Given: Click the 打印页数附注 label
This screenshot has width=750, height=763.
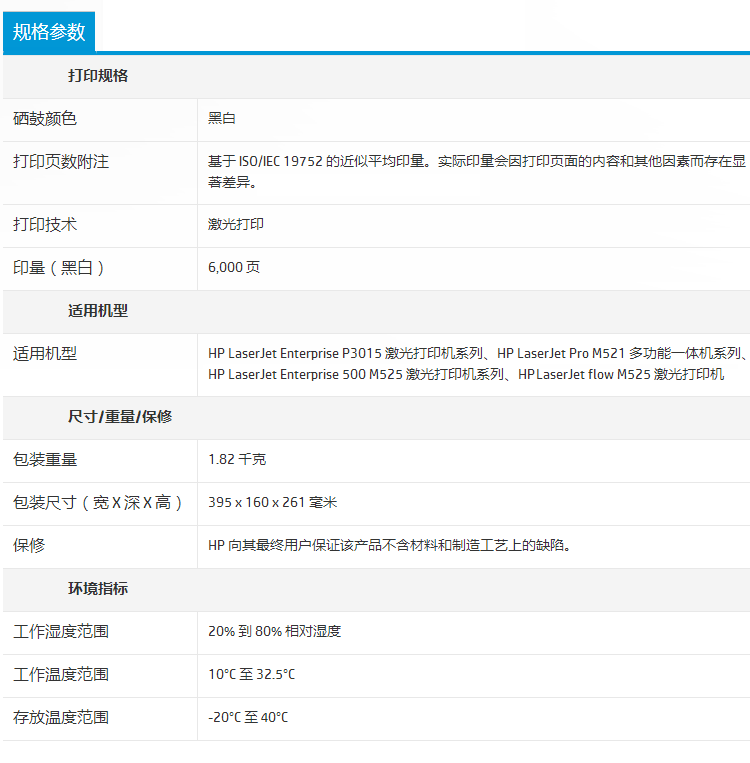Looking at the screenshot, I should tap(61, 162).
